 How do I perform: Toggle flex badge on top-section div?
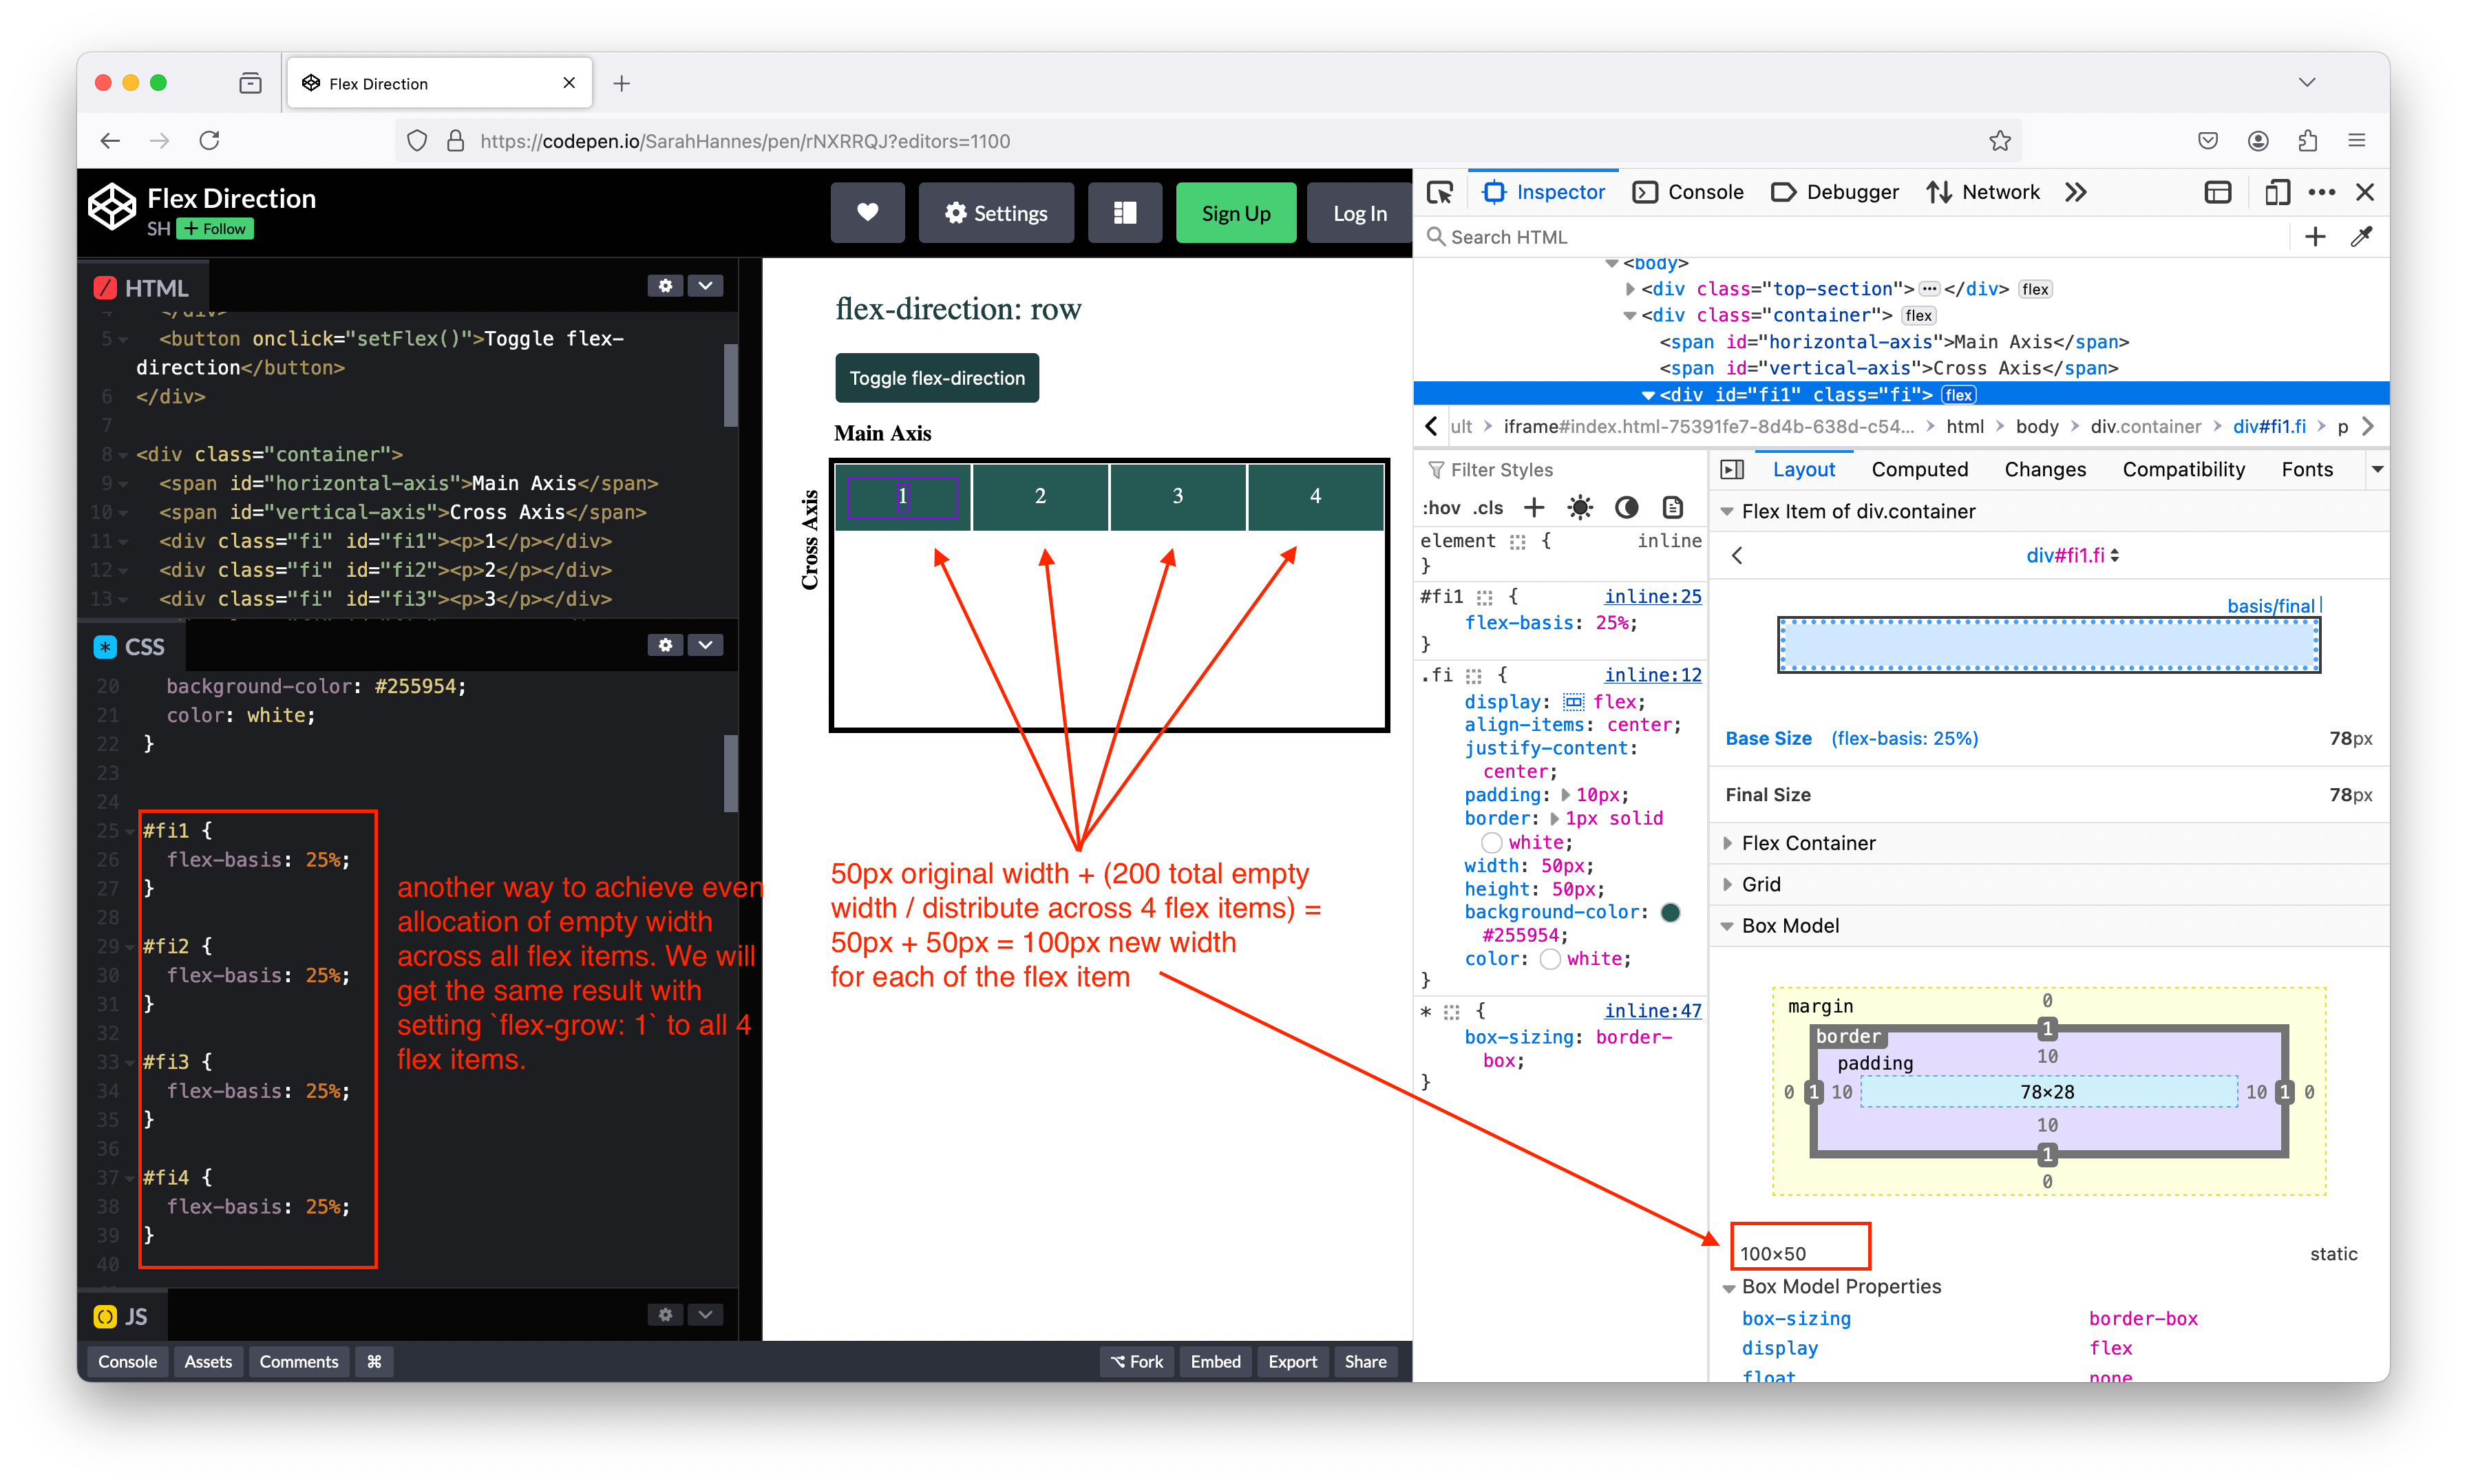coord(2035,290)
